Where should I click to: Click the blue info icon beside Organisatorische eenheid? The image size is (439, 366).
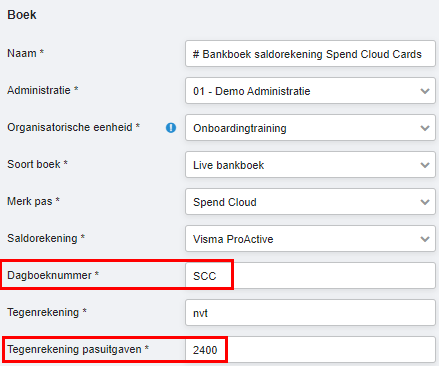(171, 128)
